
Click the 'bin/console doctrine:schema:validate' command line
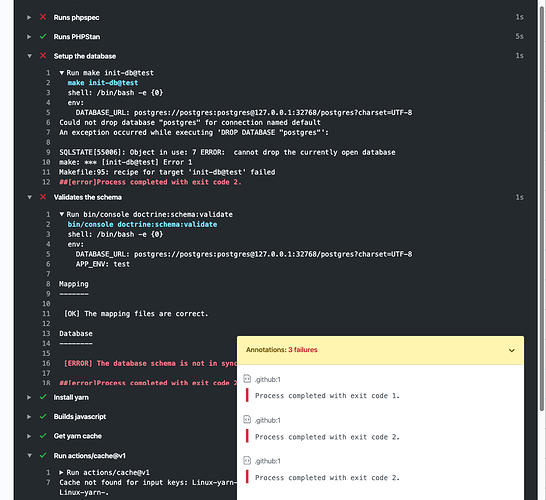coord(142,224)
